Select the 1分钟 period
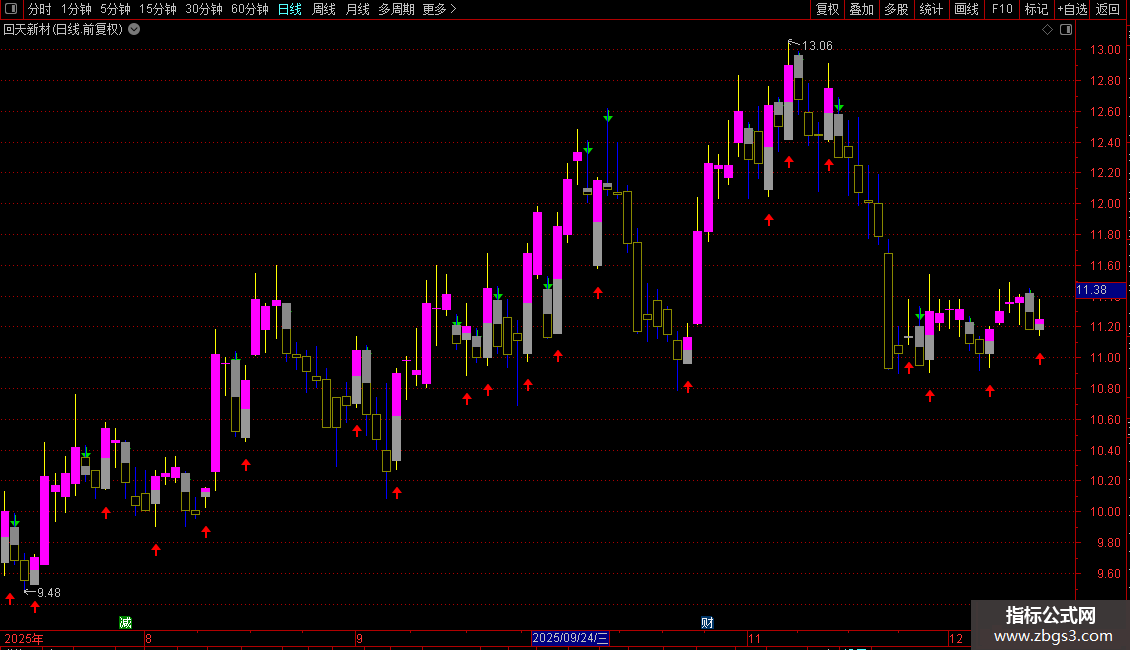Screen dimensions: 1130x650 (76, 9)
